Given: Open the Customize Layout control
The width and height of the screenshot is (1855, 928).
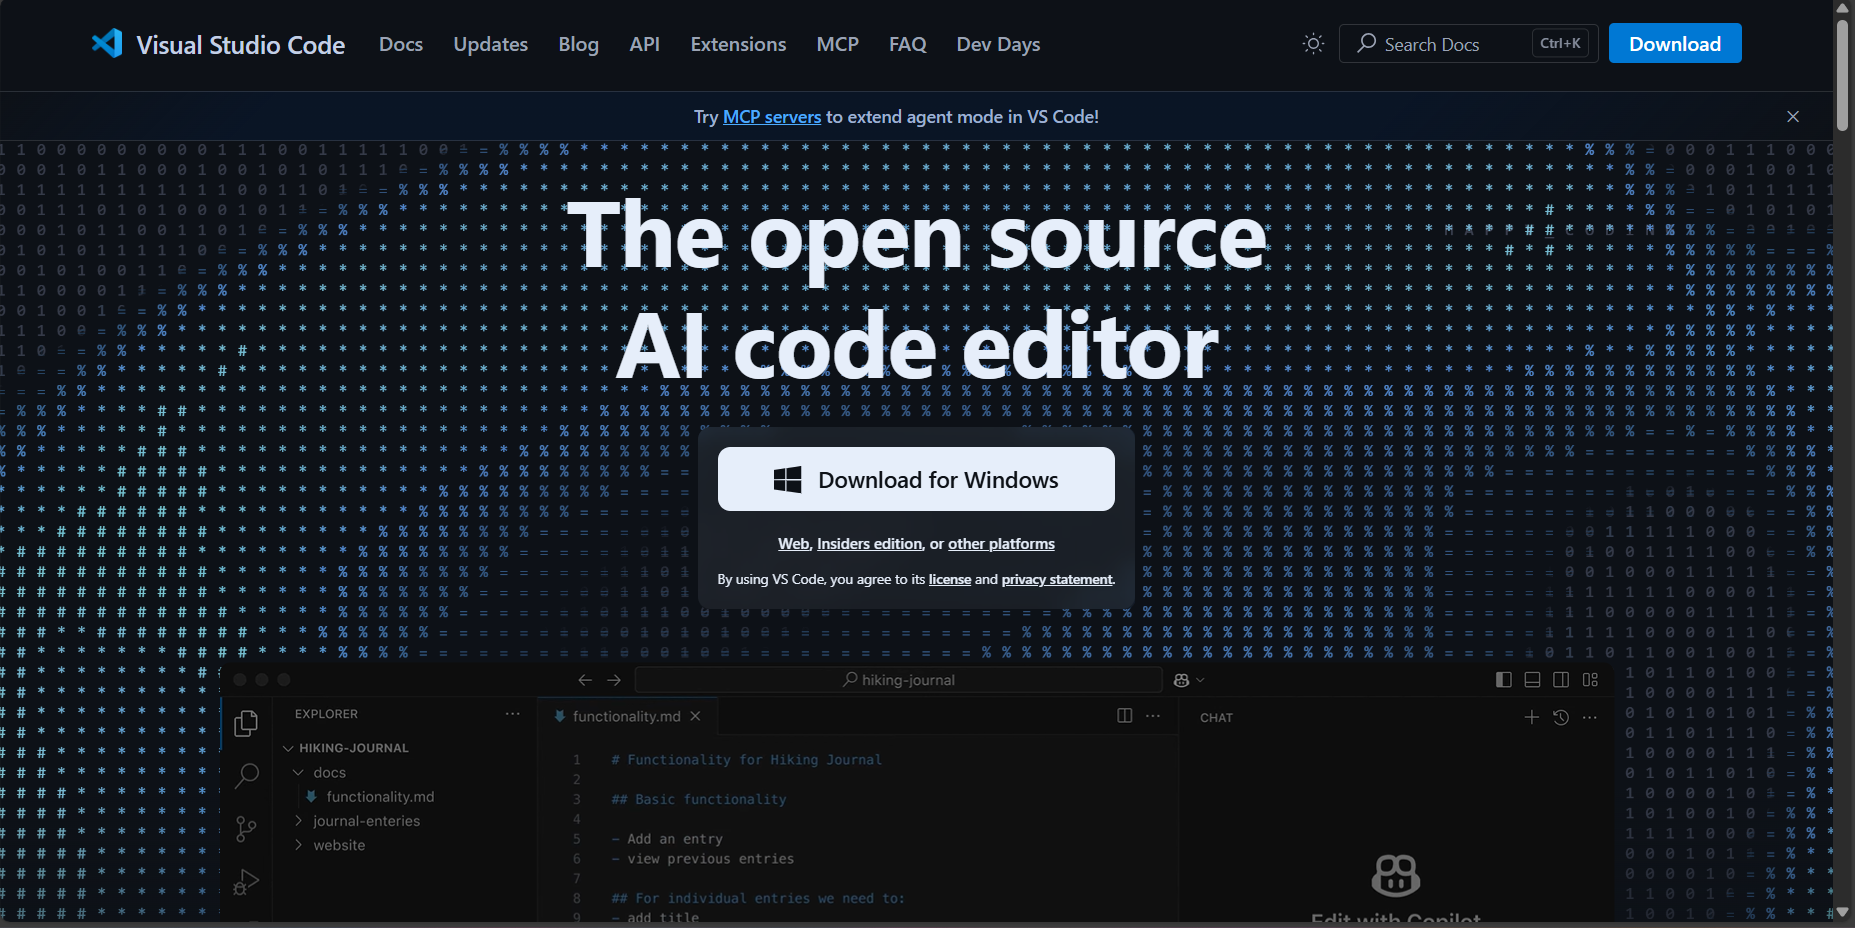Looking at the screenshot, I should (1591, 679).
